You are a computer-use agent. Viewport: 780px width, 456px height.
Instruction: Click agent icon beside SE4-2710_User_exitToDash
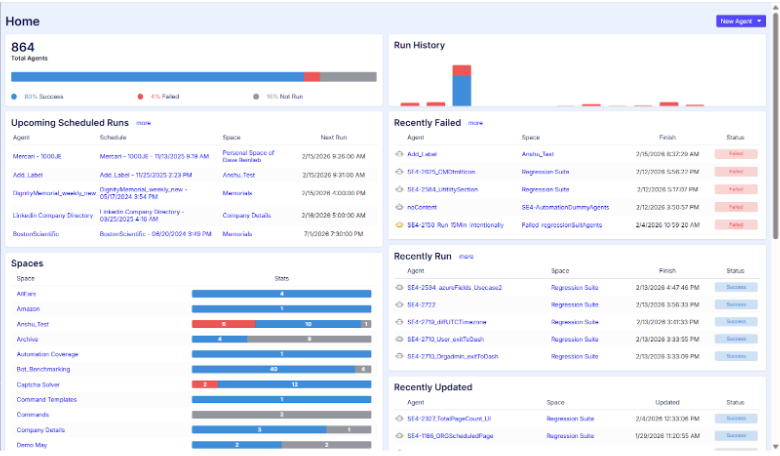click(x=400, y=339)
